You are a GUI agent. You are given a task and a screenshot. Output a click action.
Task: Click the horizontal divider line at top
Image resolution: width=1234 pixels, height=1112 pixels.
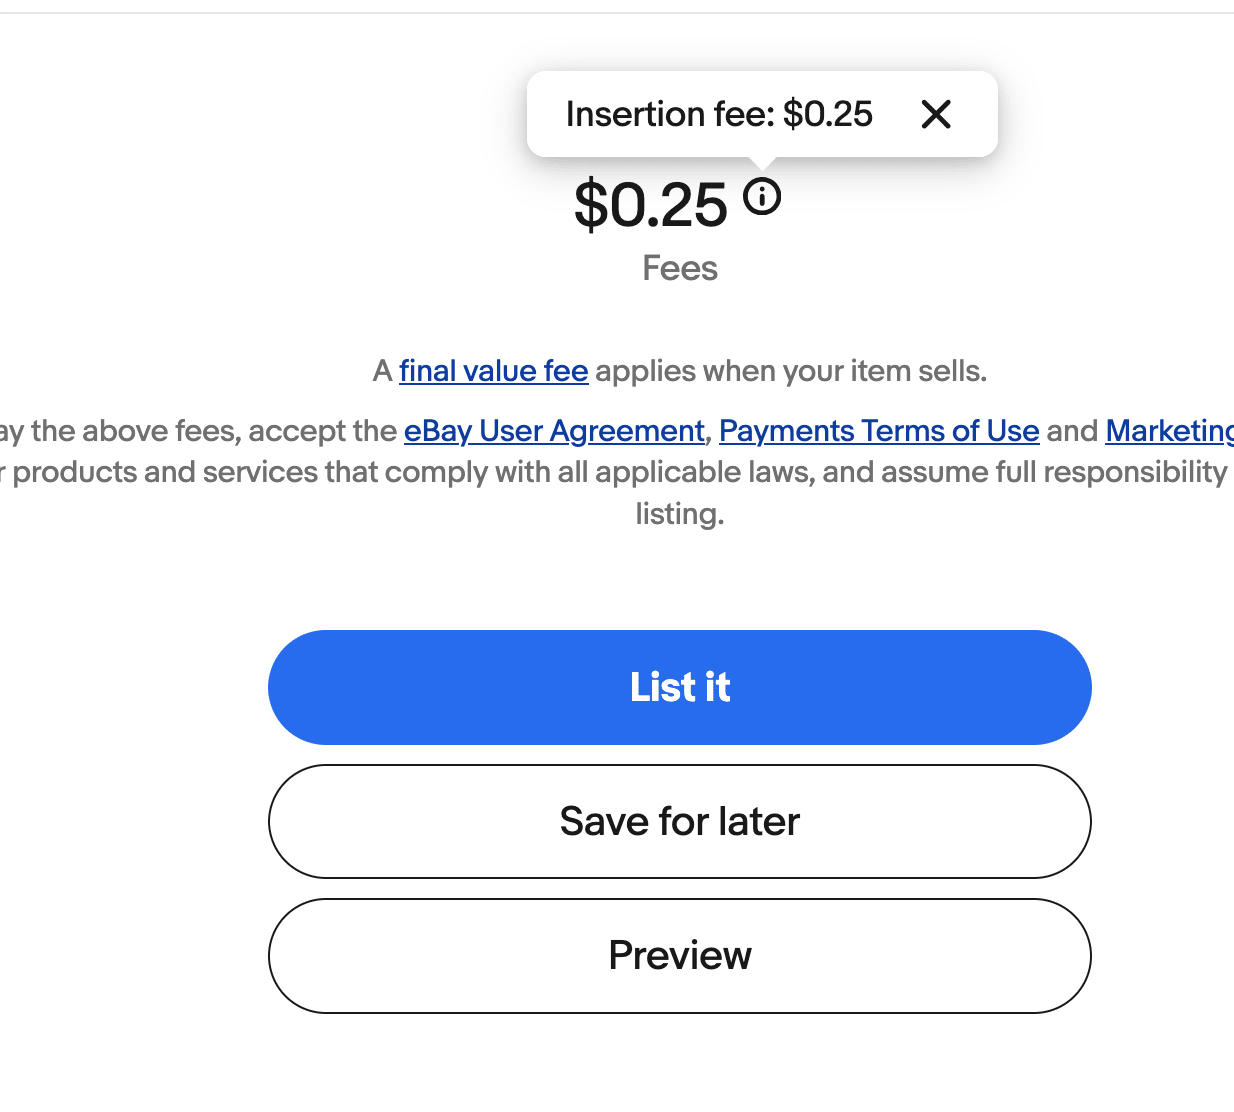[x=617, y=13]
